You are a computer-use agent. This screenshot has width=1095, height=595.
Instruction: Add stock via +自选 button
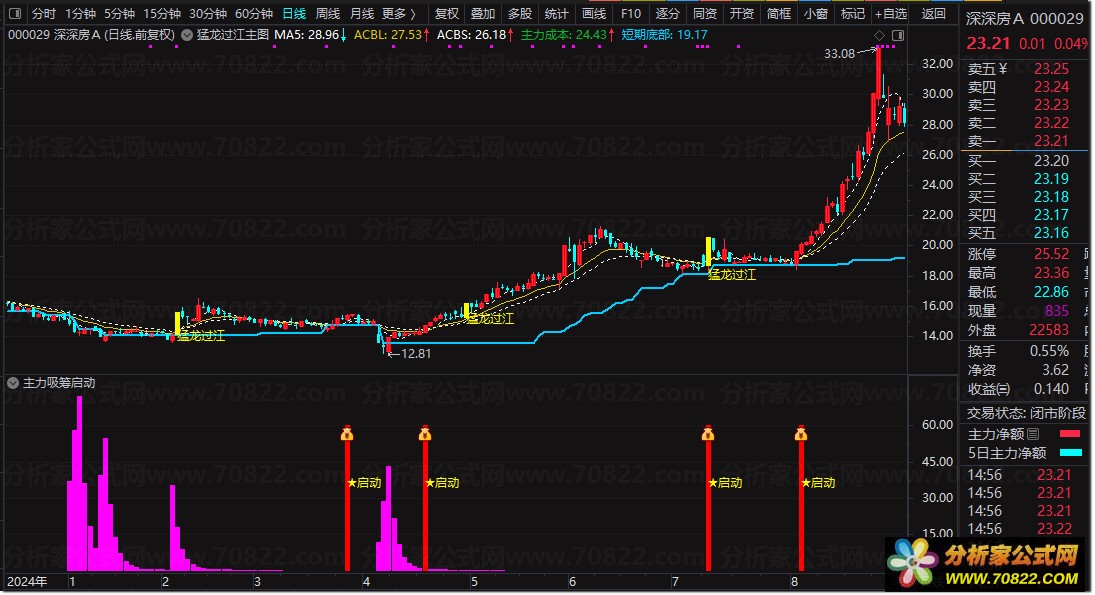pyautogui.click(x=891, y=13)
